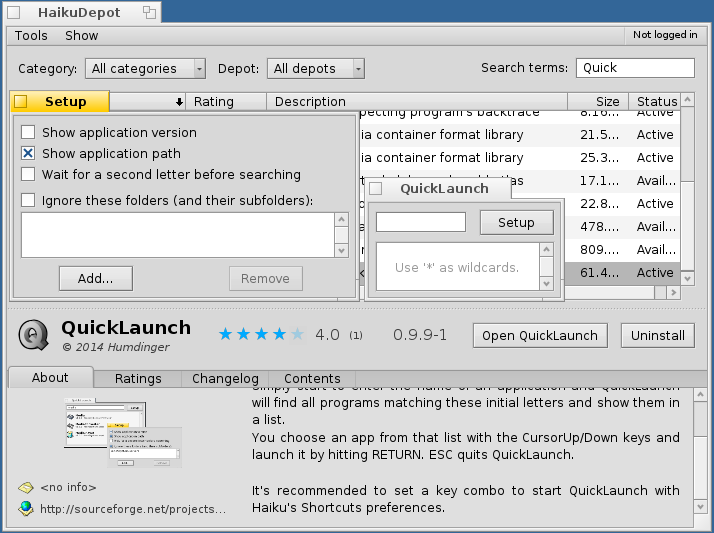Click the QuickLaunch search input field

coord(421,222)
